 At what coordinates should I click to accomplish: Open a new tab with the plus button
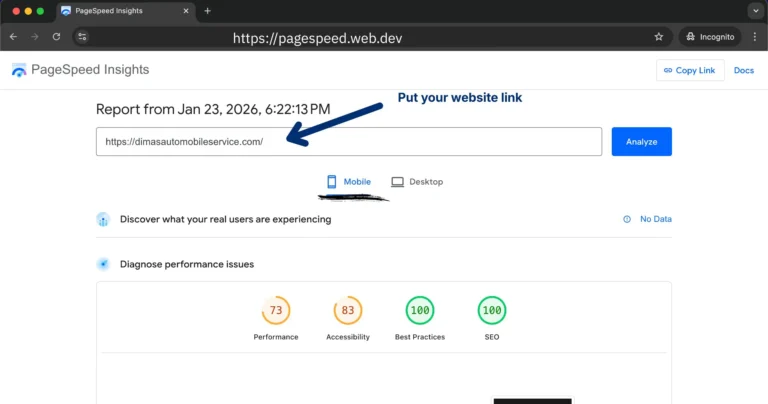[x=208, y=11]
